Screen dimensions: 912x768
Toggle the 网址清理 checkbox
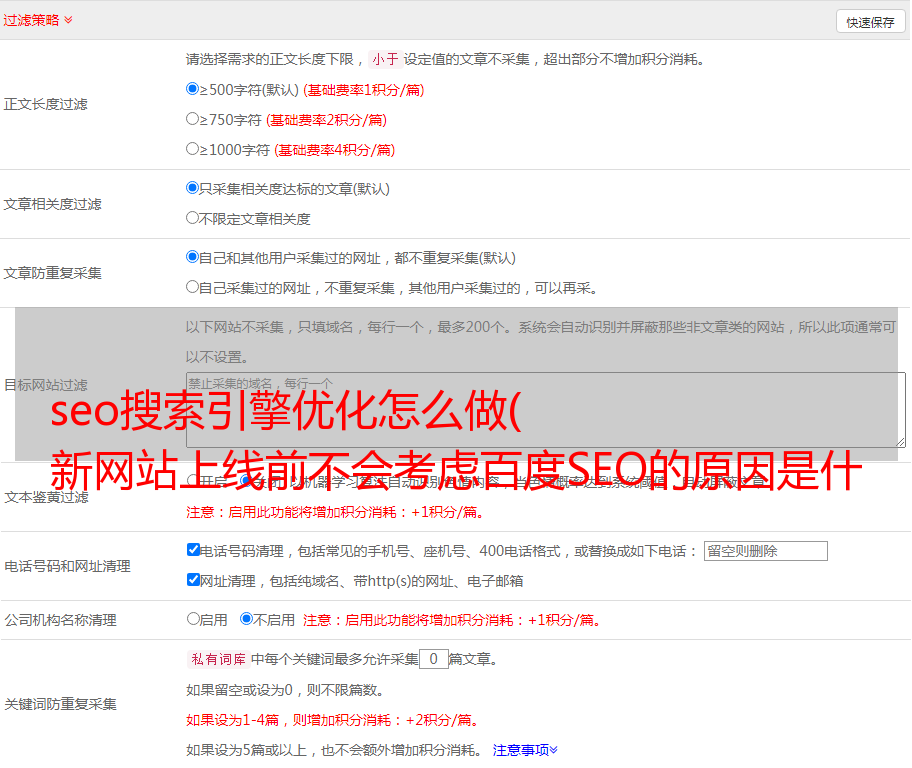(193, 579)
